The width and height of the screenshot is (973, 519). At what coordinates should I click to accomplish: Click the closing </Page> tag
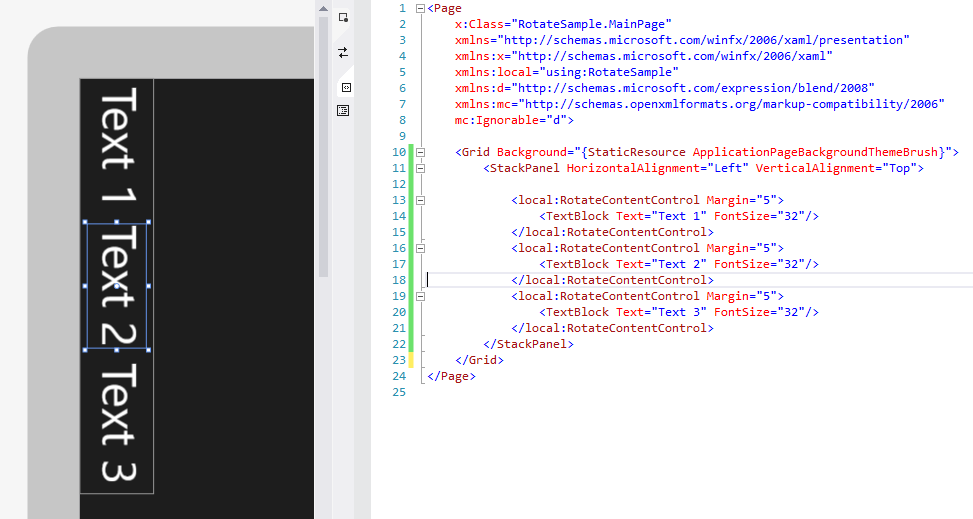[451, 376]
